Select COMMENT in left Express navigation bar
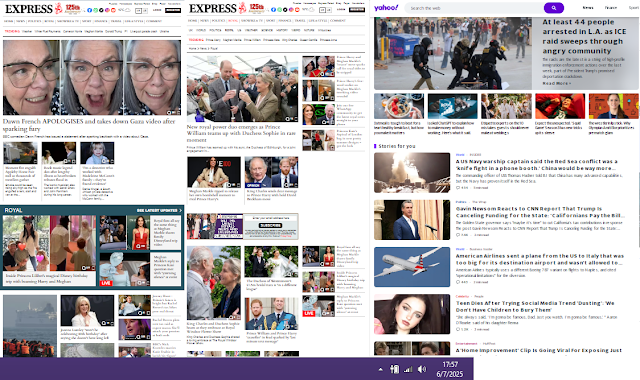Screen dimensions: 640x380 point(153,21)
